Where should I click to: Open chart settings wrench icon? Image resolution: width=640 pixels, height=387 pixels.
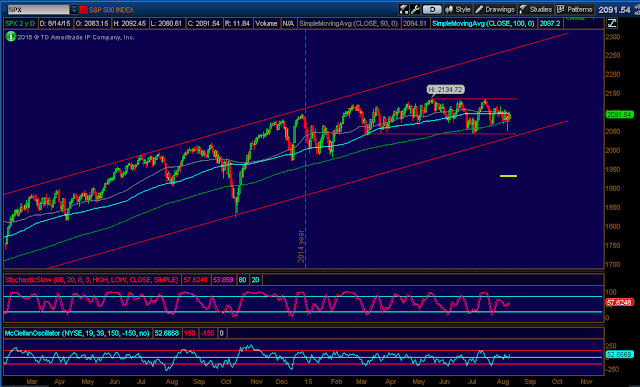point(416,9)
